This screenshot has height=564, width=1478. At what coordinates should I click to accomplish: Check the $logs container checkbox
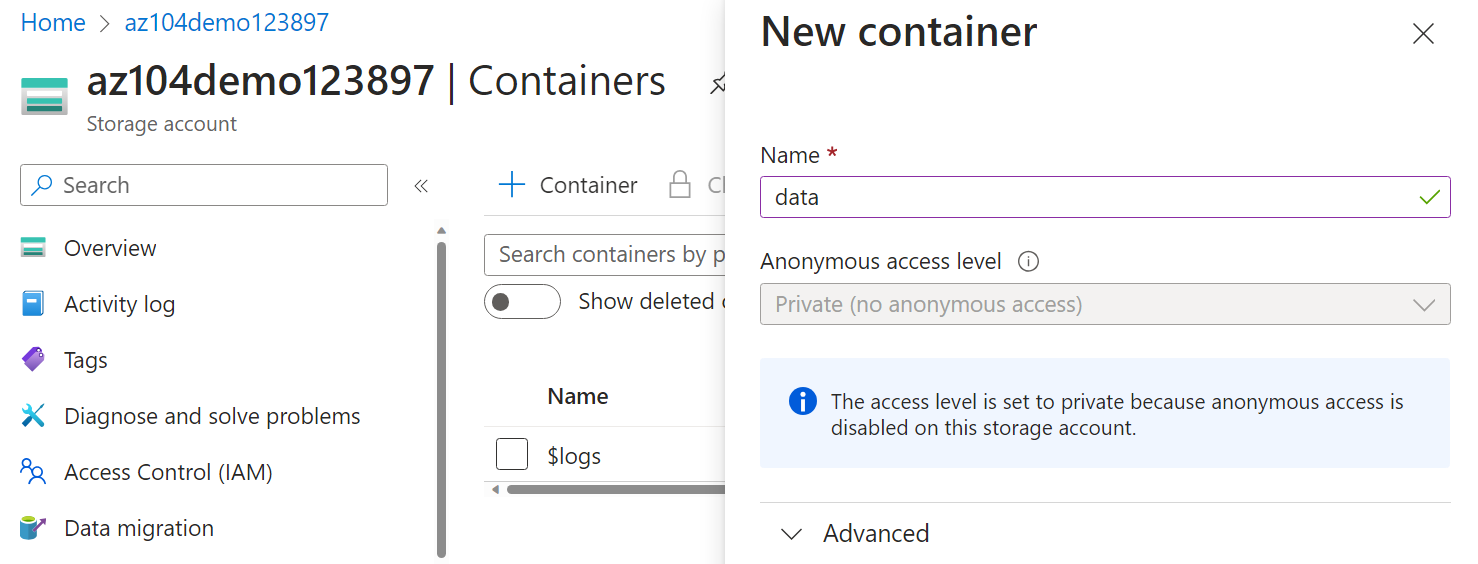pyautogui.click(x=512, y=455)
